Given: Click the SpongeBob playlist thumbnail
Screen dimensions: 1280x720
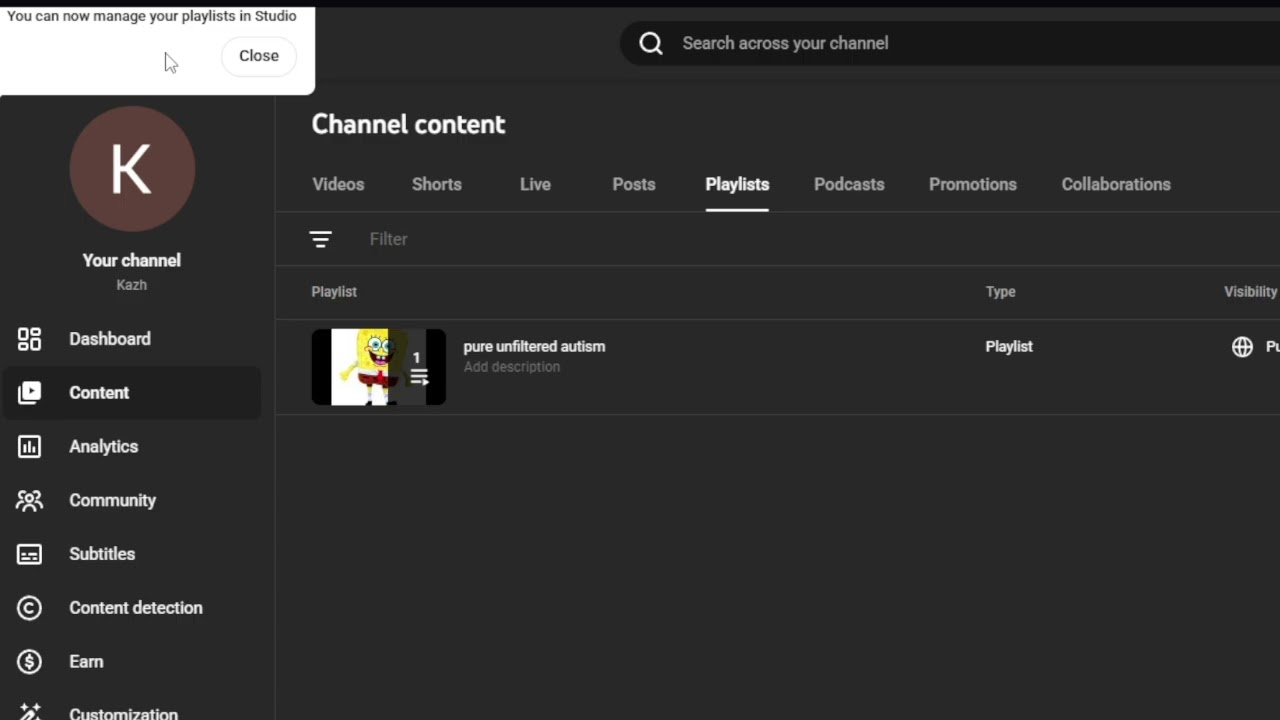Looking at the screenshot, I should 378,367.
